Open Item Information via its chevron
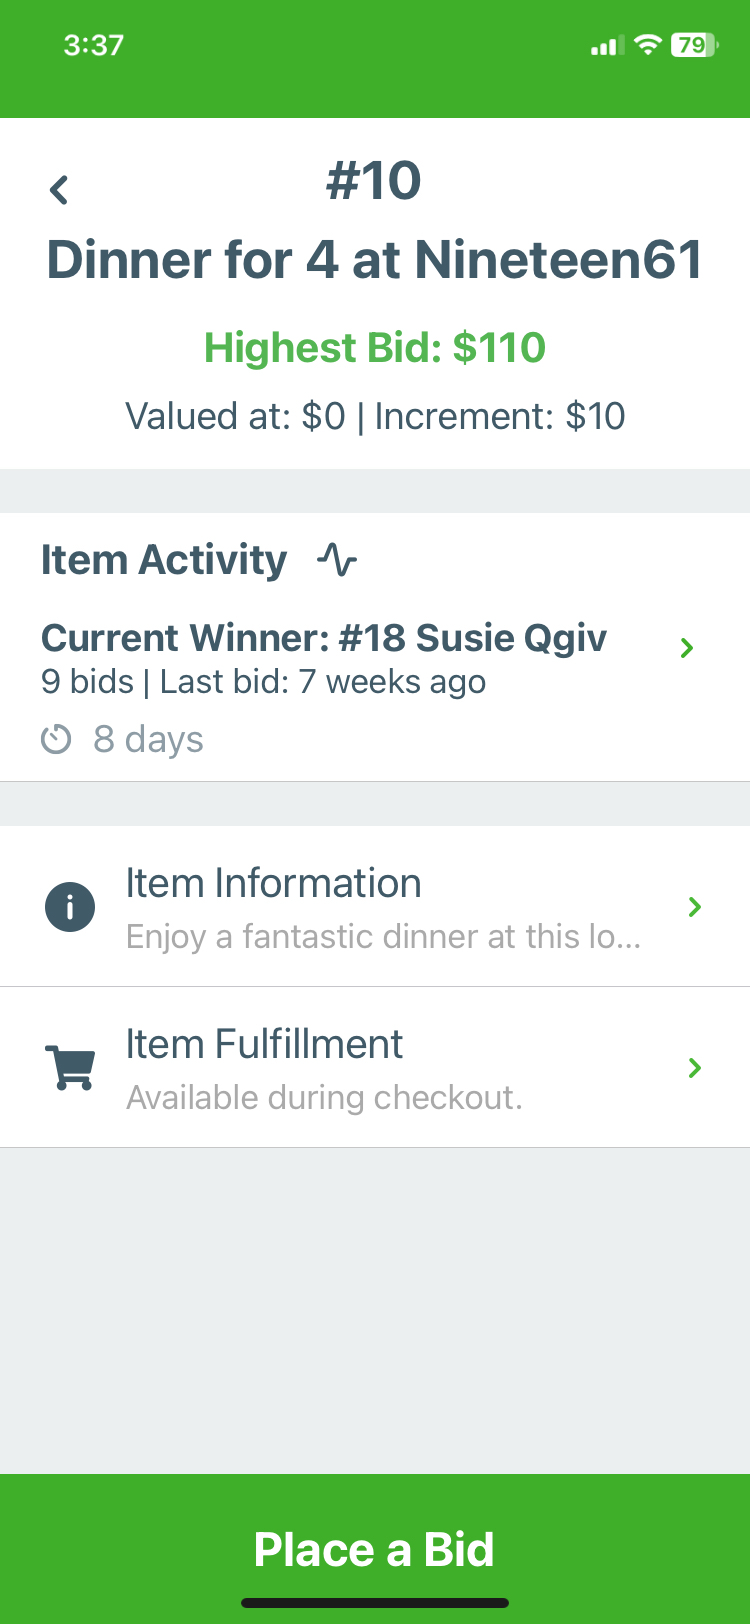The width and height of the screenshot is (750, 1624). (x=695, y=907)
